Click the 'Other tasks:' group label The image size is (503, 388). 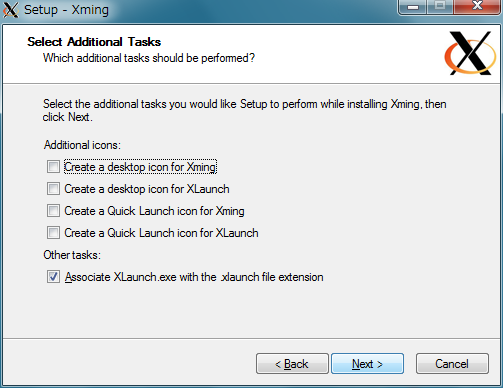click(72, 255)
